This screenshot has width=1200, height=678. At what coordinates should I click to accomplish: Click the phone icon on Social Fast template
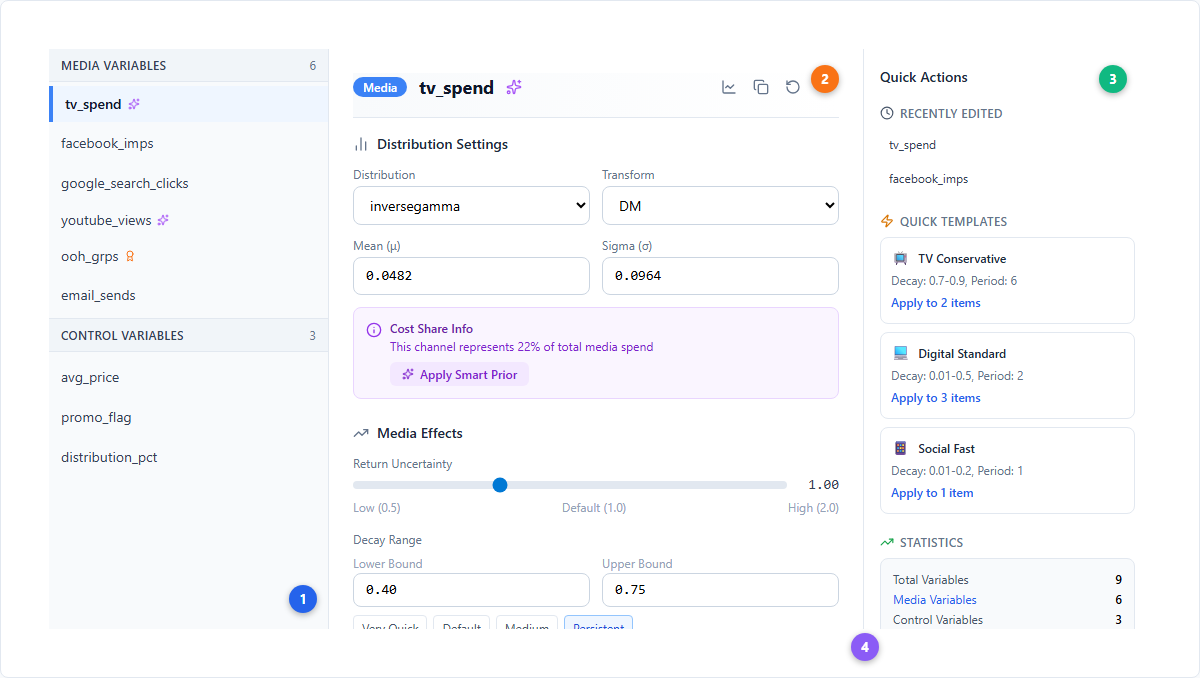click(x=901, y=449)
